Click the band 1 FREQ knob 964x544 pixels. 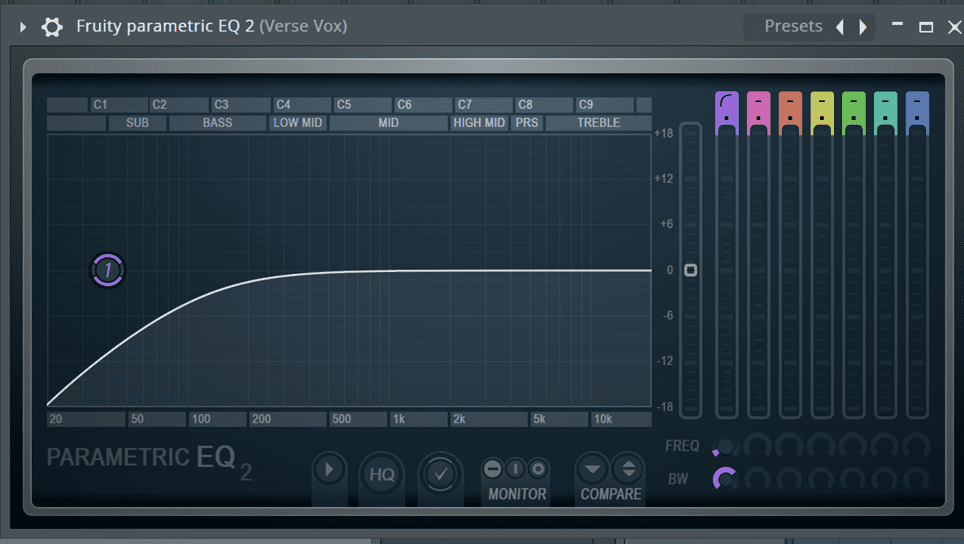point(725,446)
